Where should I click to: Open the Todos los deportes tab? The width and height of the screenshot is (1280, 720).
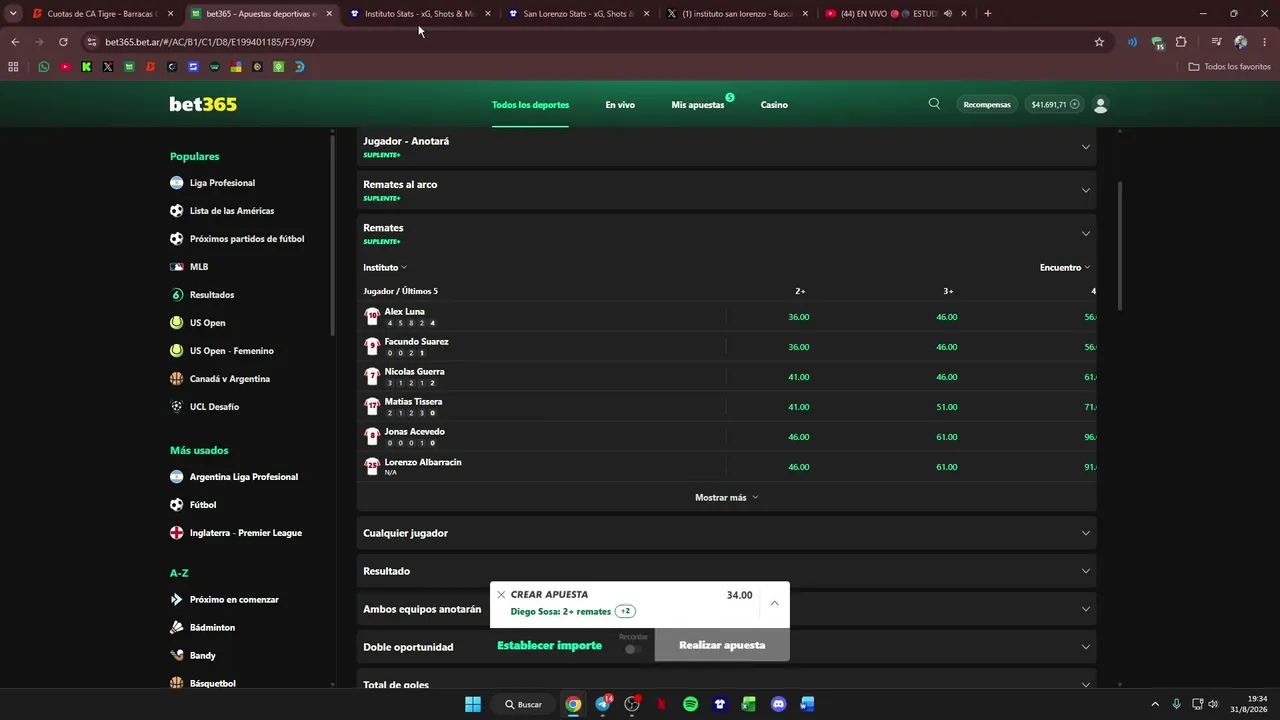[x=530, y=105]
